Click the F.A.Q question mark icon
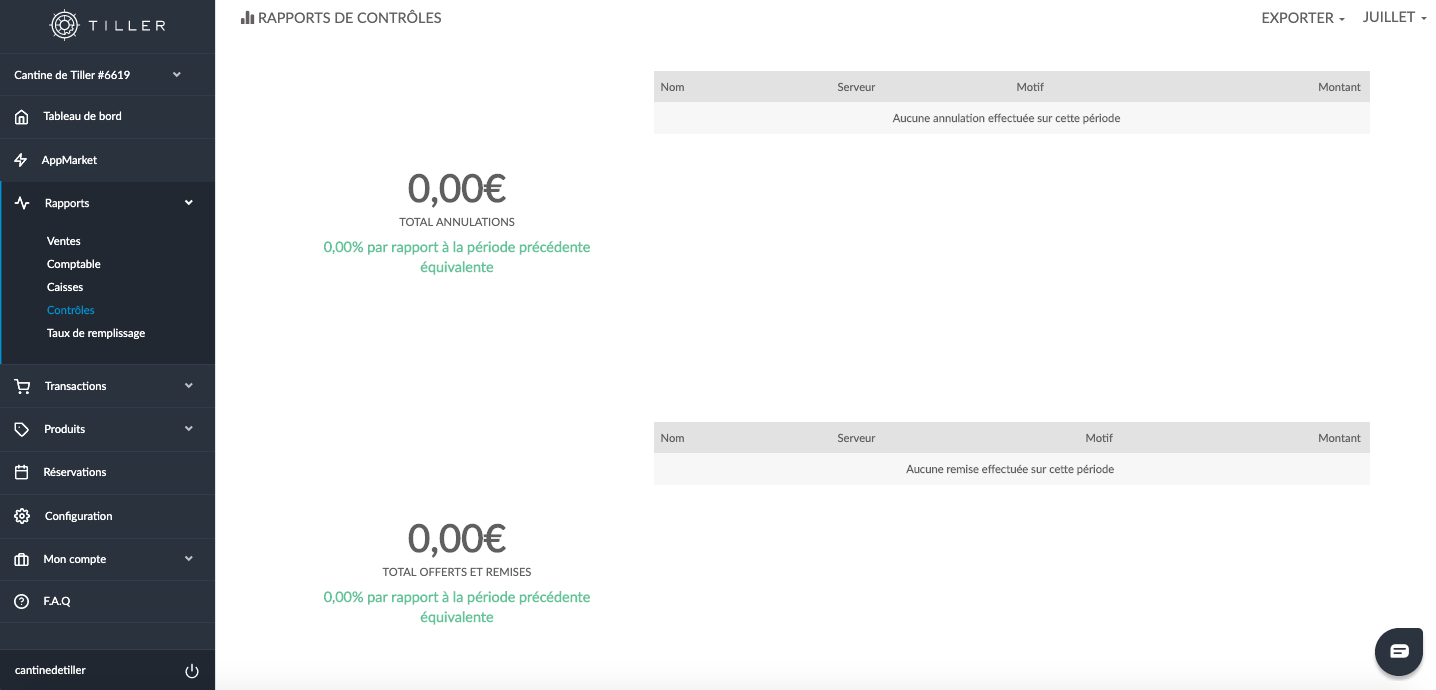The height and width of the screenshot is (690, 1436). (x=22, y=602)
